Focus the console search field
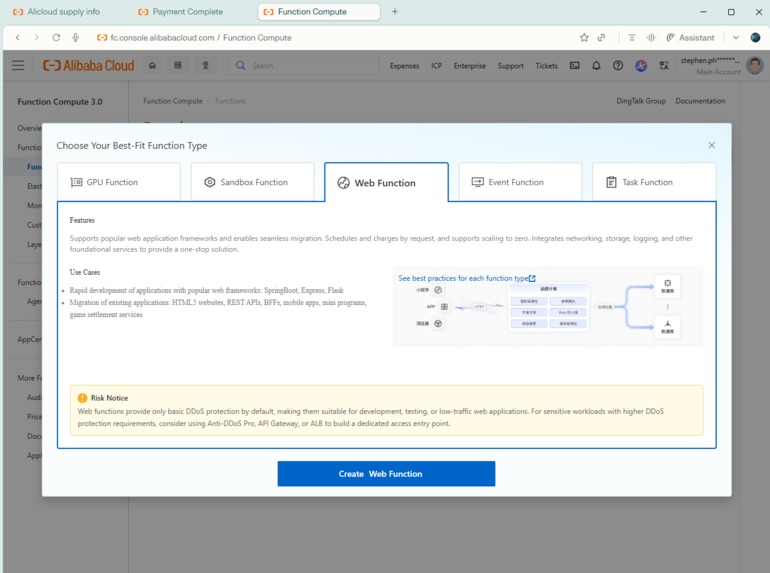The width and height of the screenshot is (770, 573). (303, 65)
